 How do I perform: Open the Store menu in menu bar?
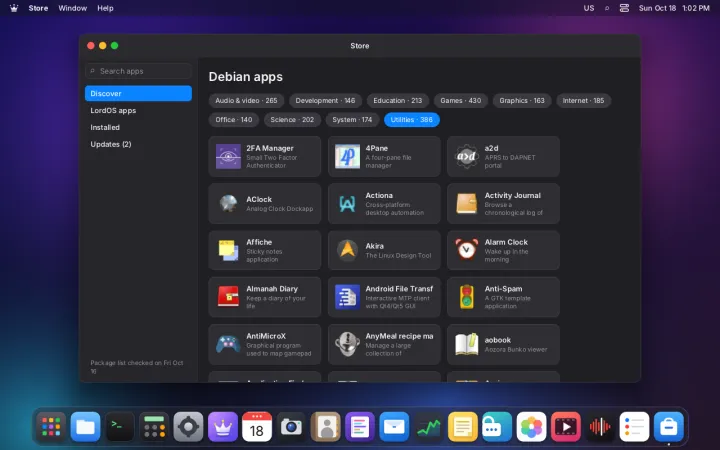click(38, 8)
